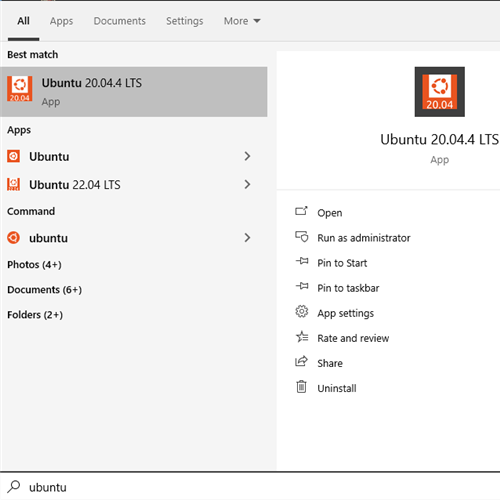Click the large Ubuntu 20.04 preview tile icon

[x=439, y=92]
